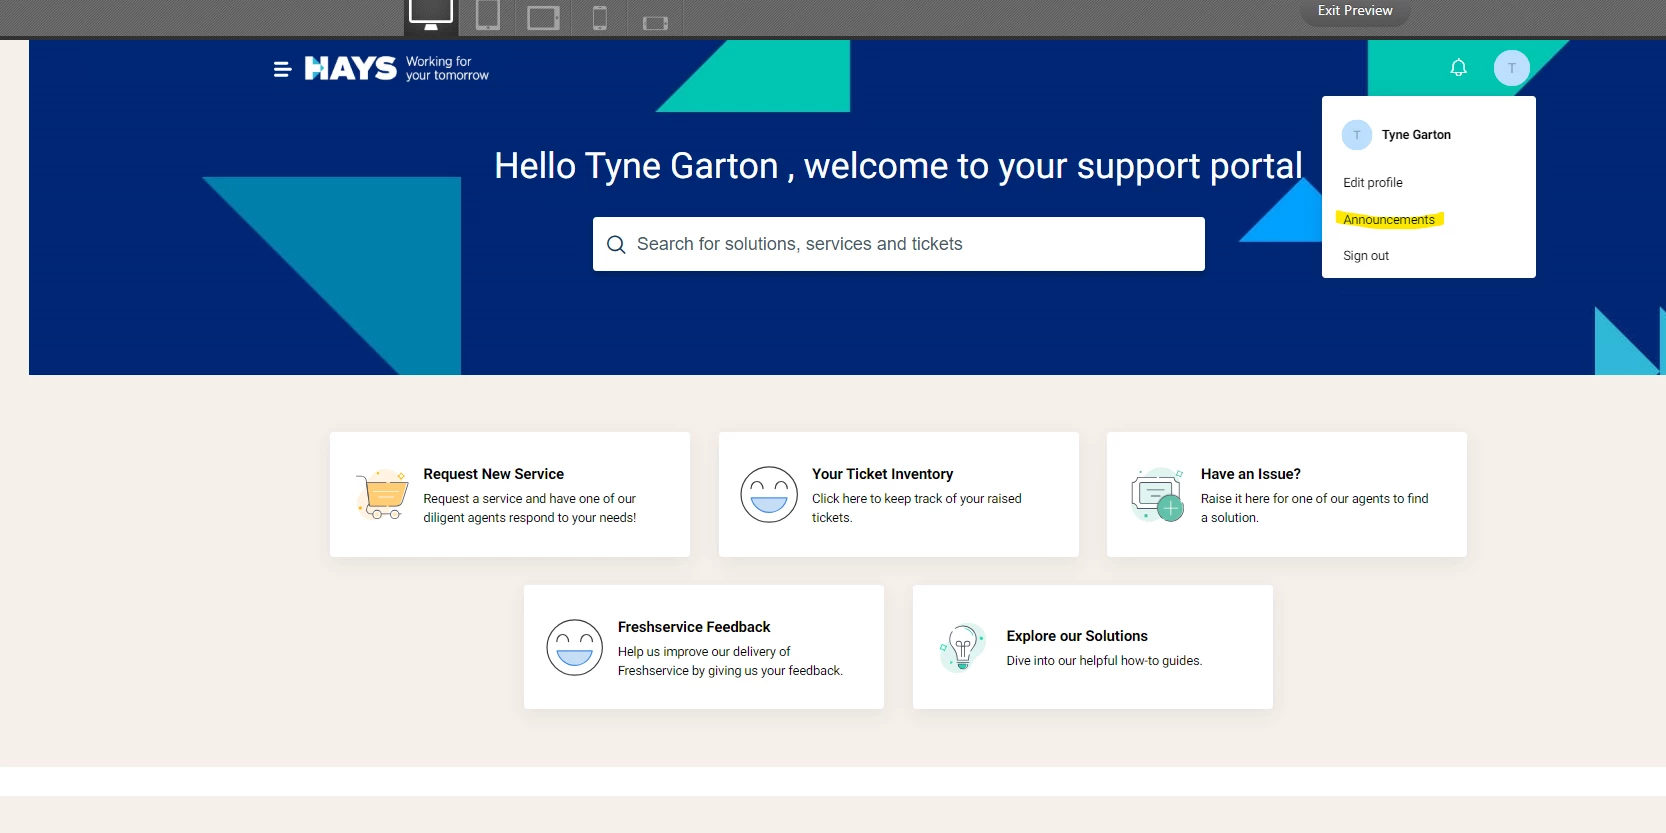1666x833 pixels.
Task: Select Tyne Garton name in profile menu
Action: (x=1416, y=135)
